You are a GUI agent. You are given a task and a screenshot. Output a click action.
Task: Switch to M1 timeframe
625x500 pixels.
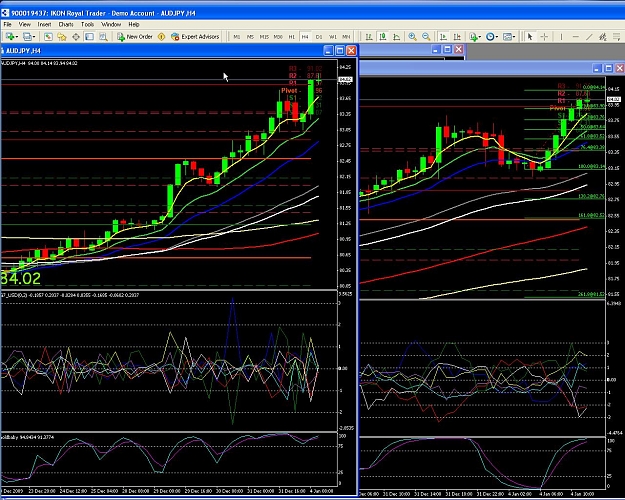coord(237,37)
